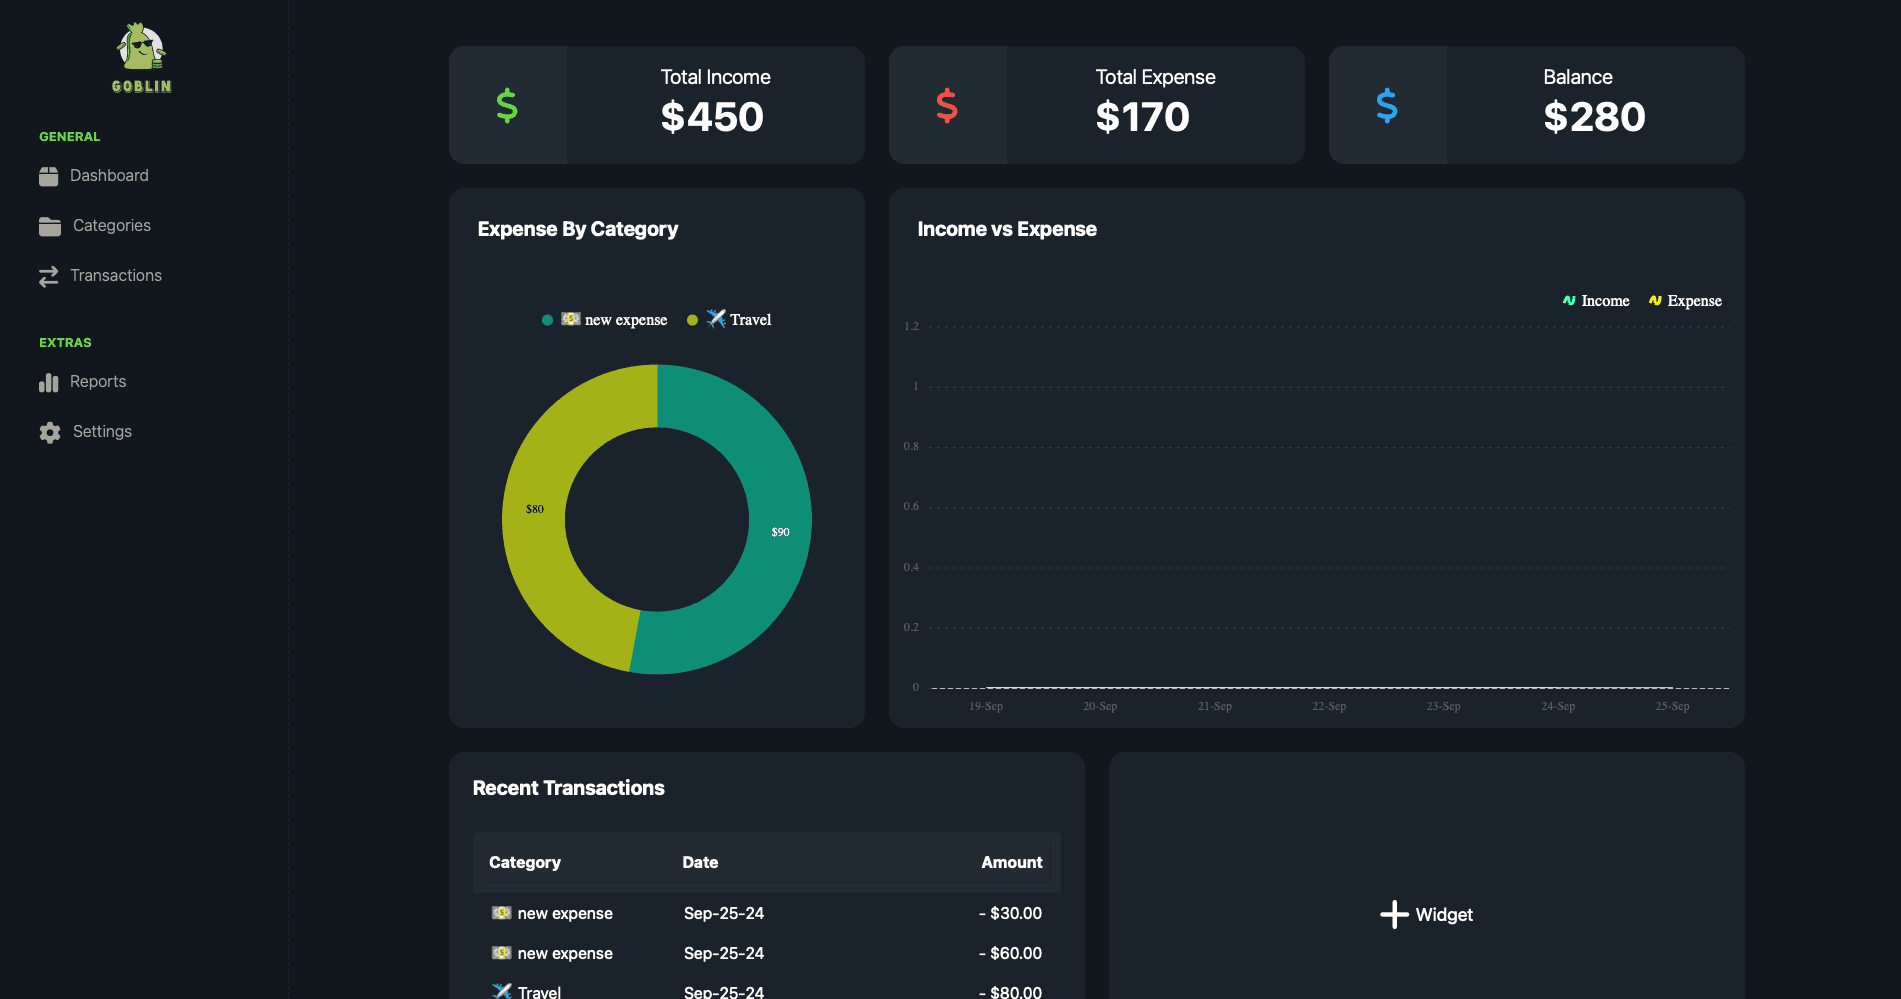Click the Dashboard calendar icon
1901x999 pixels.
(x=49, y=176)
